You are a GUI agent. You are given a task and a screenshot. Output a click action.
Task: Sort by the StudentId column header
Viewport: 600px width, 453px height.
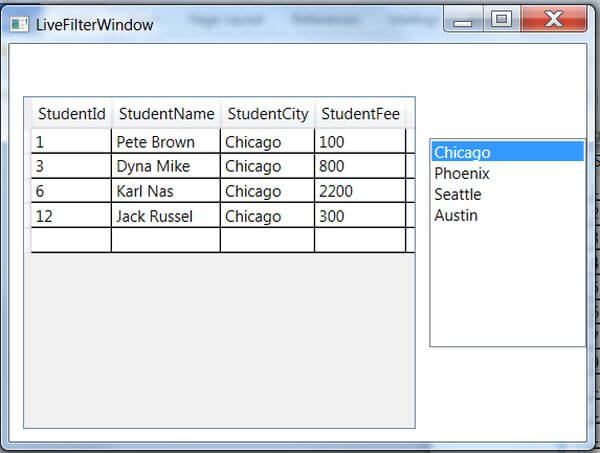click(x=72, y=114)
